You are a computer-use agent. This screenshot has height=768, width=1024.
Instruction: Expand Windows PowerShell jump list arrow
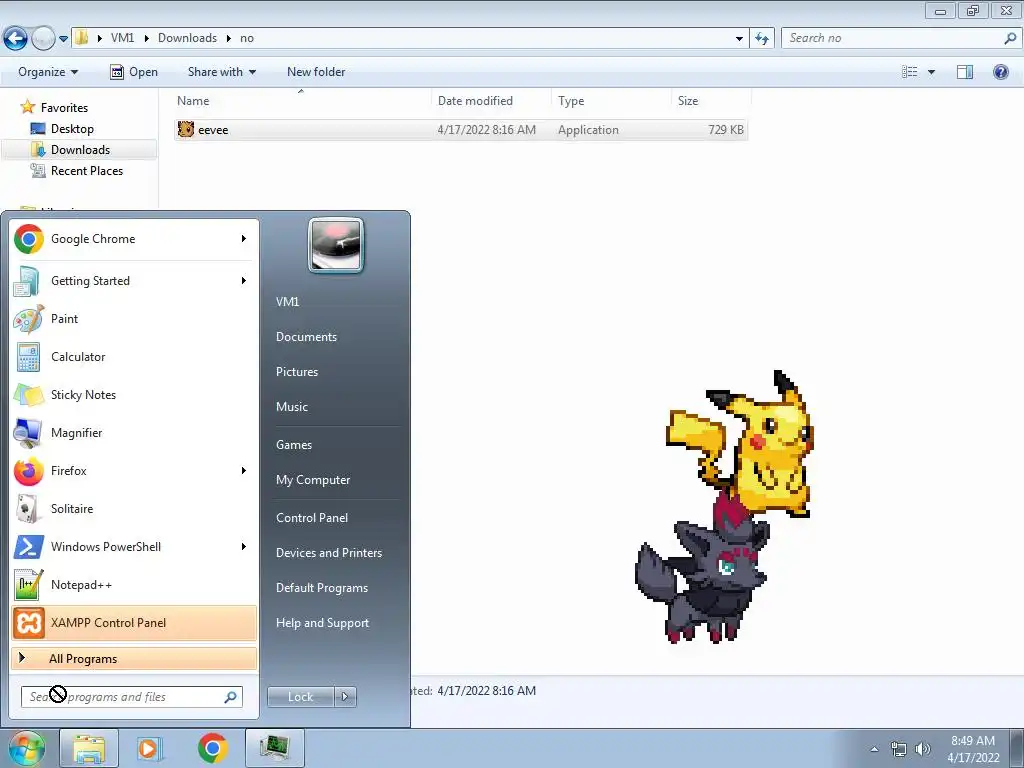[244, 547]
